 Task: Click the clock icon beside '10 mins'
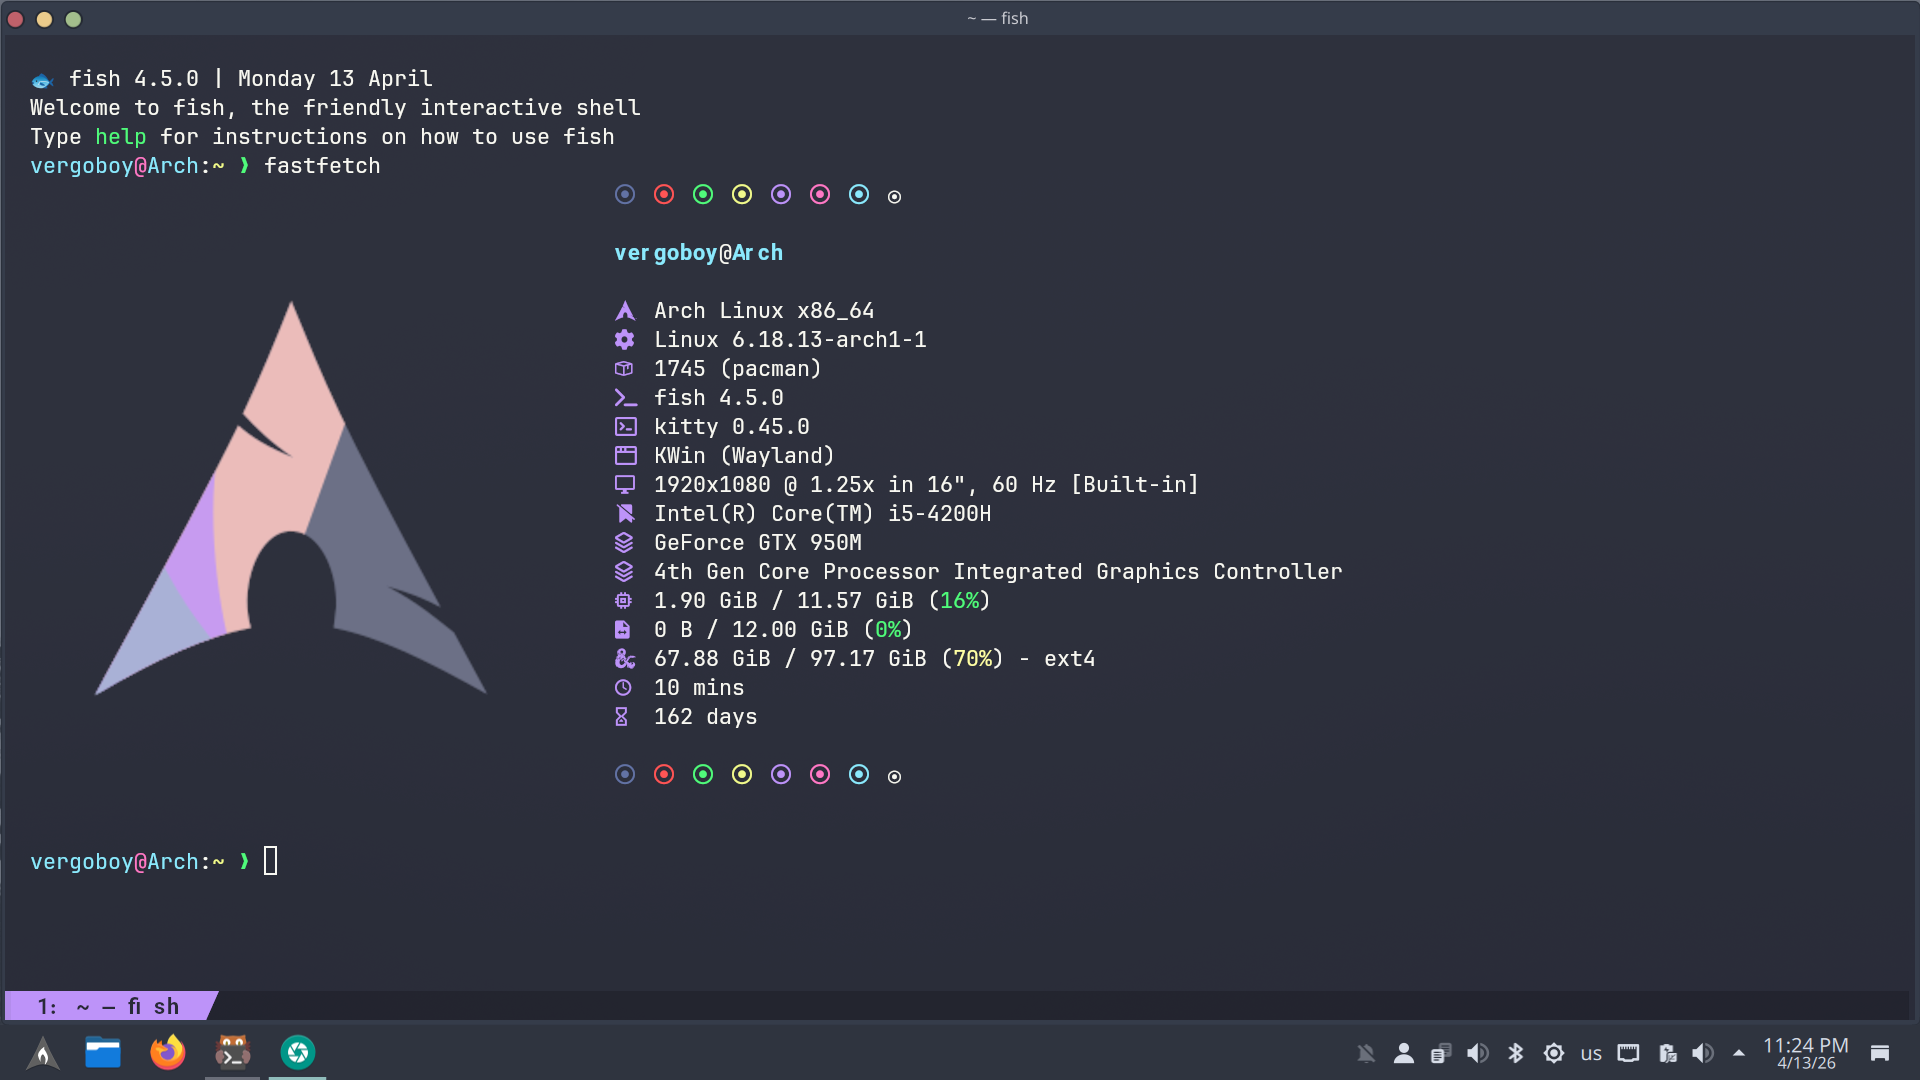click(623, 688)
